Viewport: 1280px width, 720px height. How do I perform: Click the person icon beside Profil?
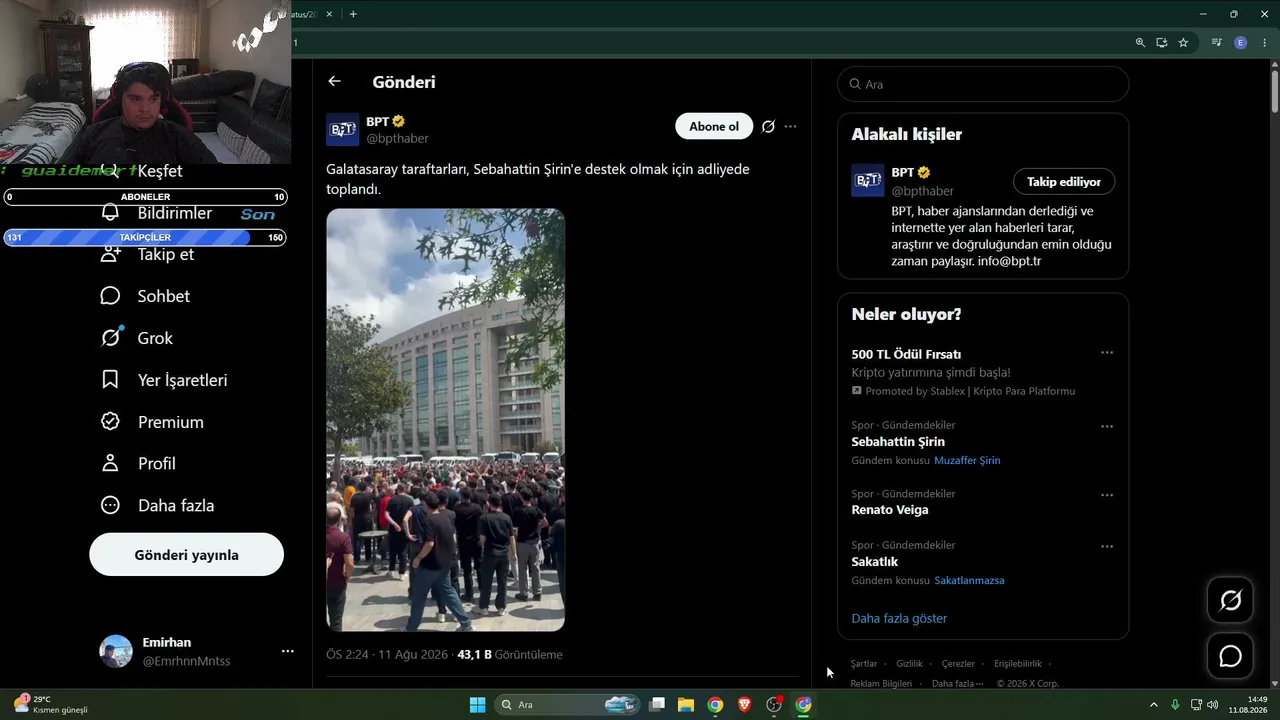(x=111, y=464)
